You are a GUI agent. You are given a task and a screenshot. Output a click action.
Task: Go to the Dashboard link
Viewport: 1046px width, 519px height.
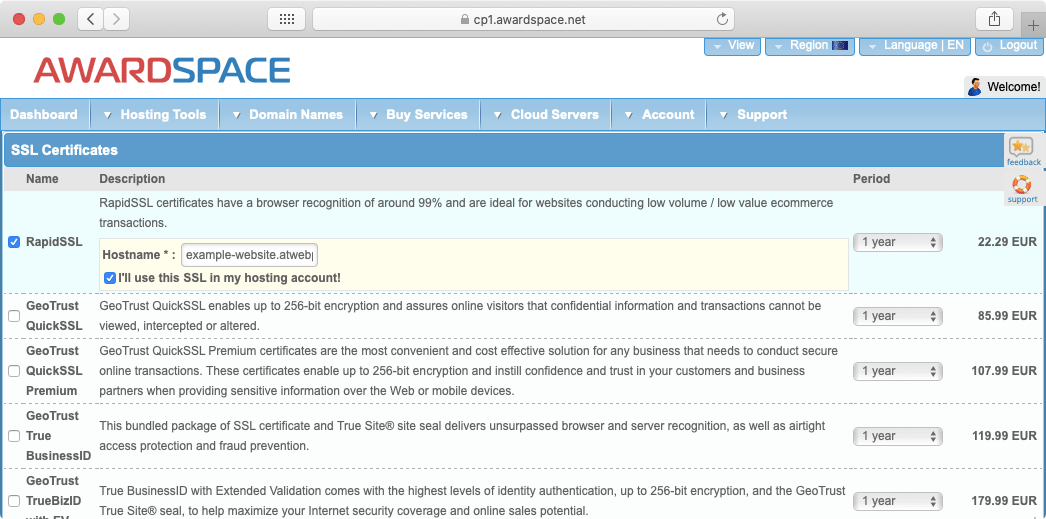pyautogui.click(x=44, y=115)
